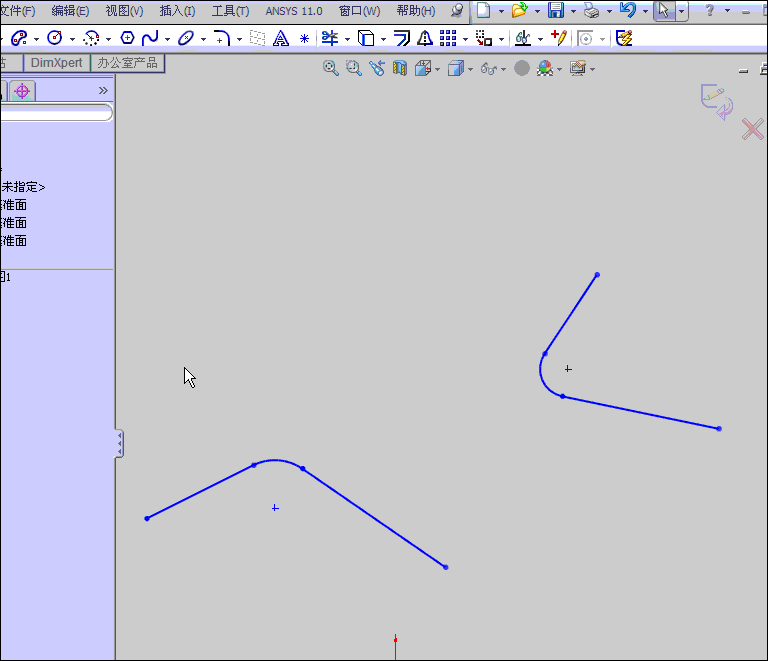
Task: Open the spline tool dropdown arrow
Action: tap(167, 39)
